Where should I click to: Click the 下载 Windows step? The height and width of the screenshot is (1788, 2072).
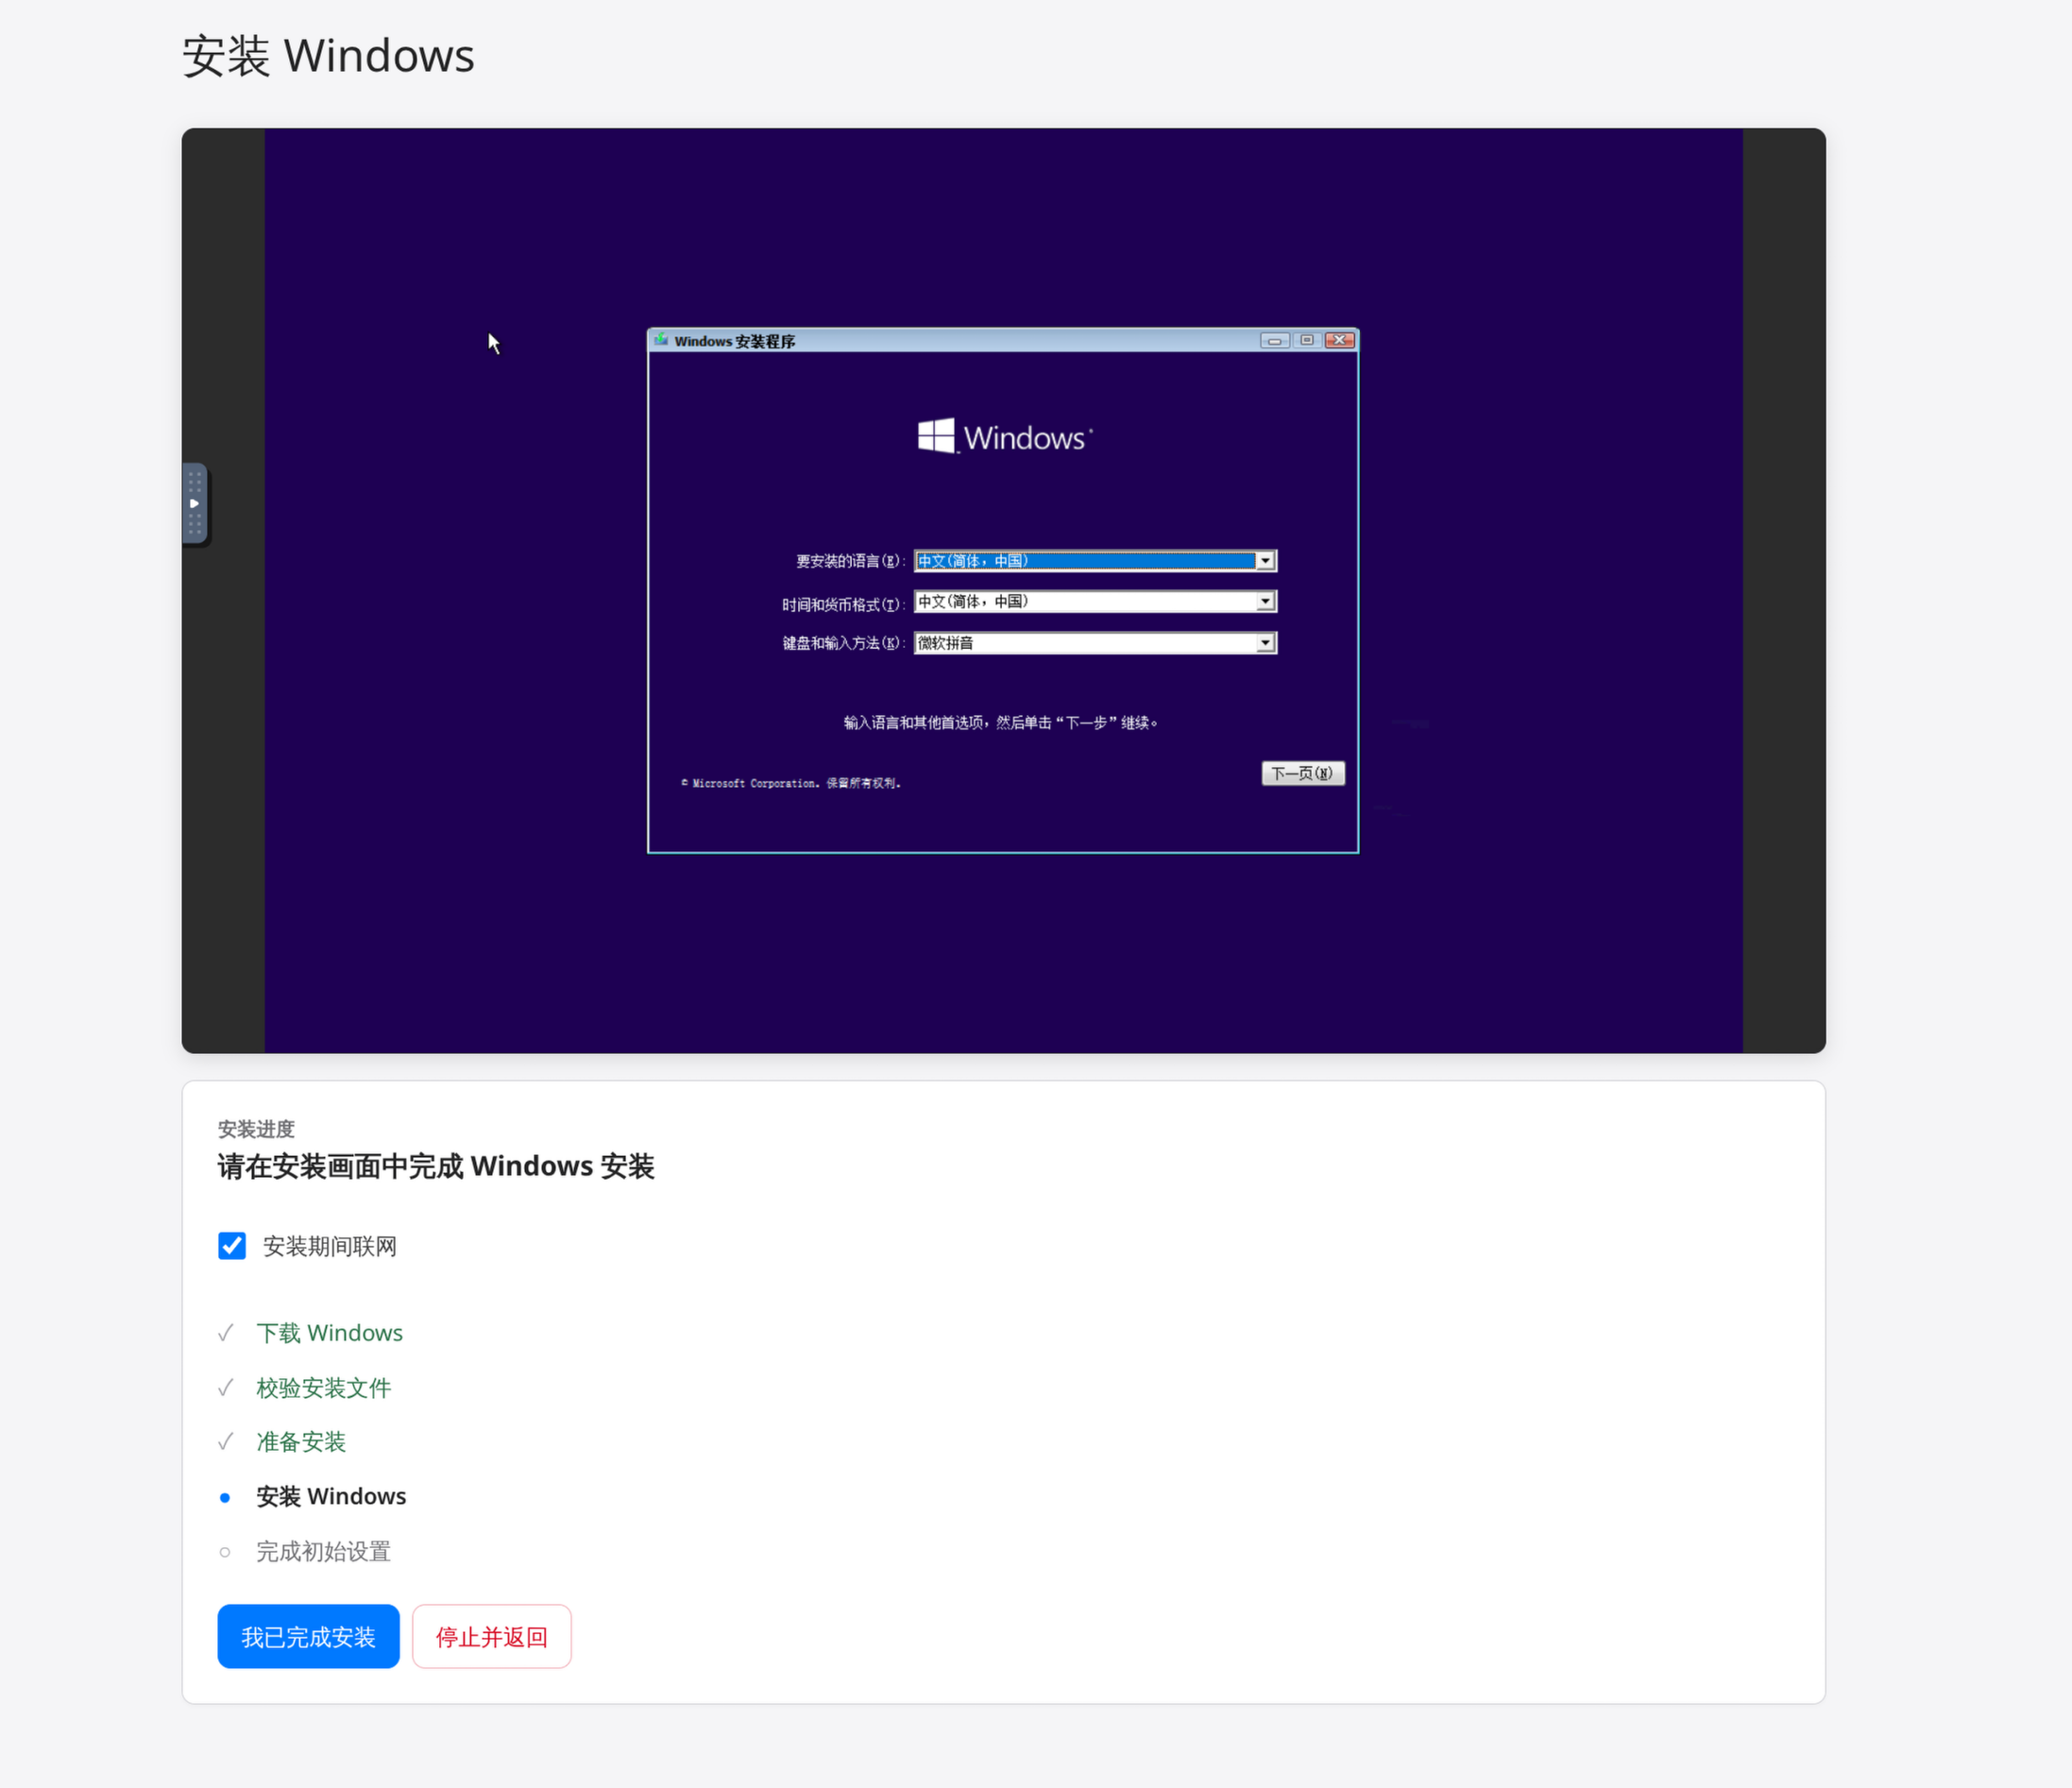pos(330,1333)
